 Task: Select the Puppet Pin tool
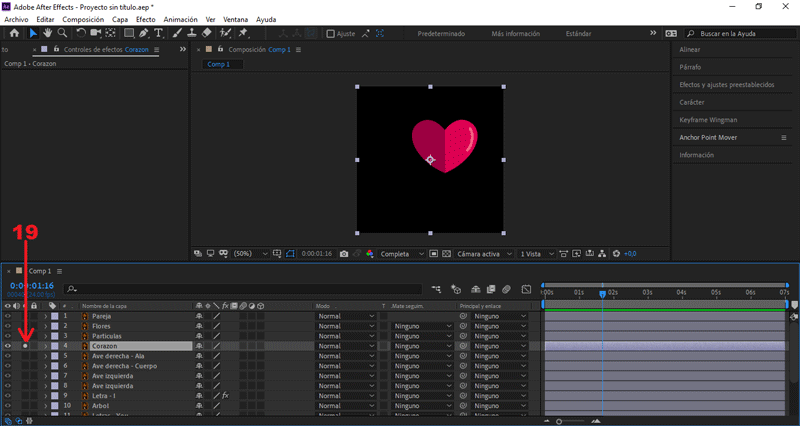243,33
